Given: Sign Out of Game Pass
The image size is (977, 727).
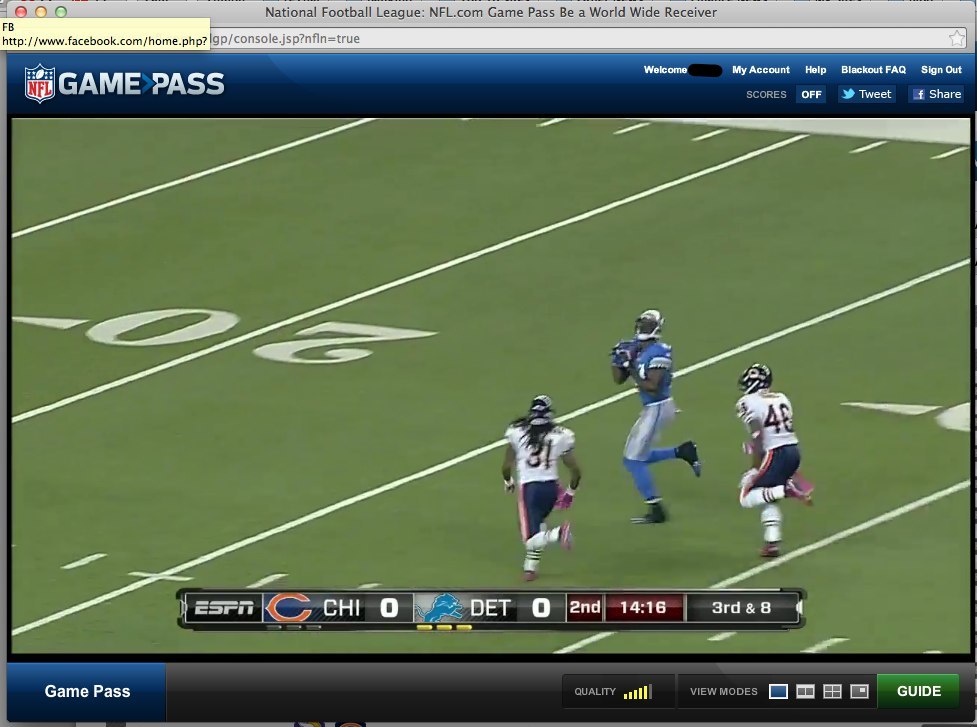Looking at the screenshot, I should [941, 70].
